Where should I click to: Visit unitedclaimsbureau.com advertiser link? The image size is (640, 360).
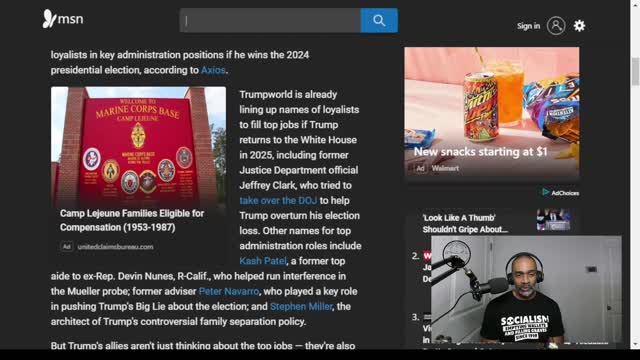click(x=116, y=247)
